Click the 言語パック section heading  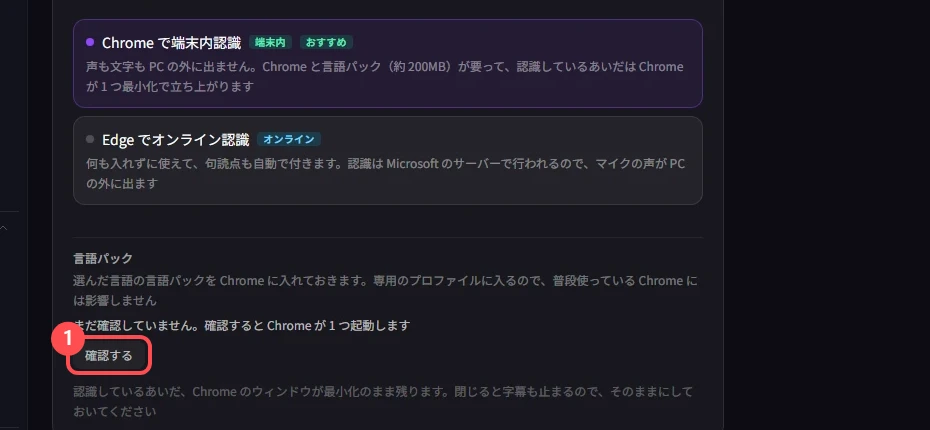click(x=103, y=258)
